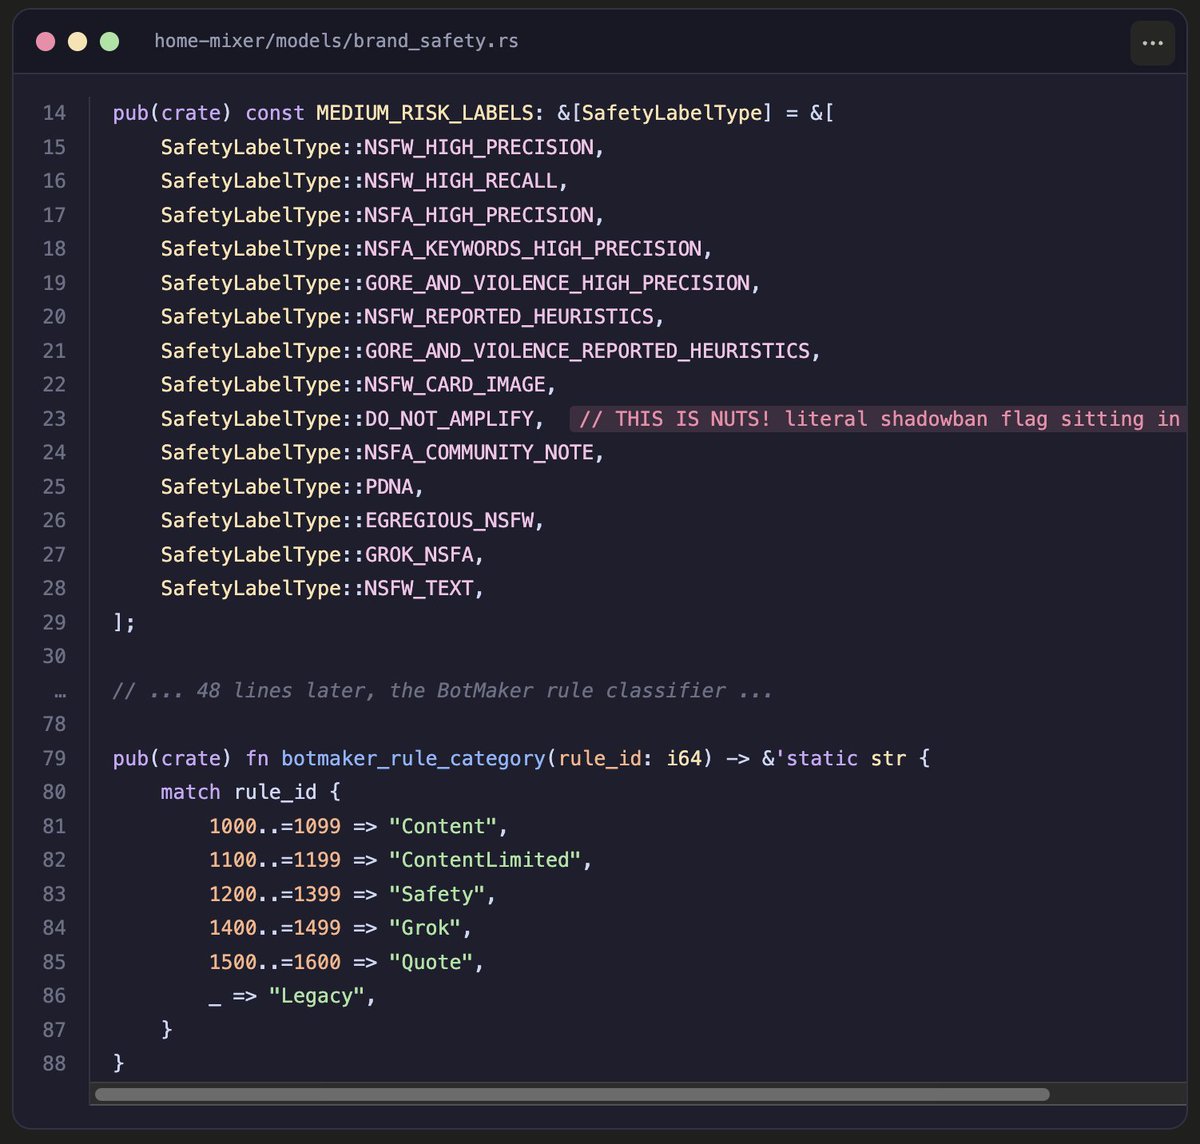Click the match keyword on line 80
The image size is (1200, 1144).
pos(190,793)
